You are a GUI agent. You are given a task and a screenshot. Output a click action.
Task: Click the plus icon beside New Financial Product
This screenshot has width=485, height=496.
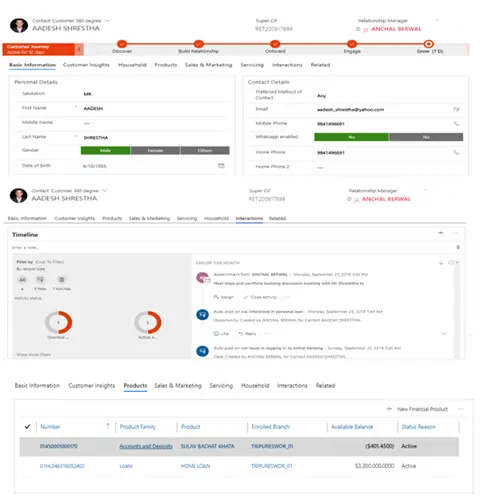[x=389, y=409]
